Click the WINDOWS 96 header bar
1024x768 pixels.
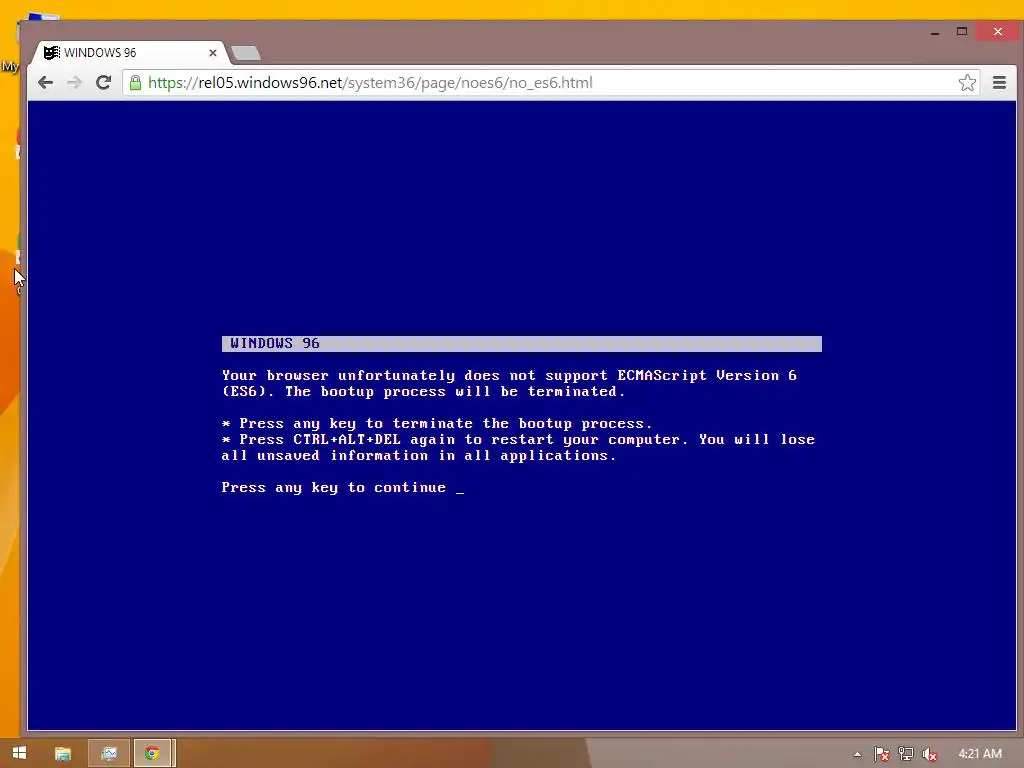(x=521, y=344)
